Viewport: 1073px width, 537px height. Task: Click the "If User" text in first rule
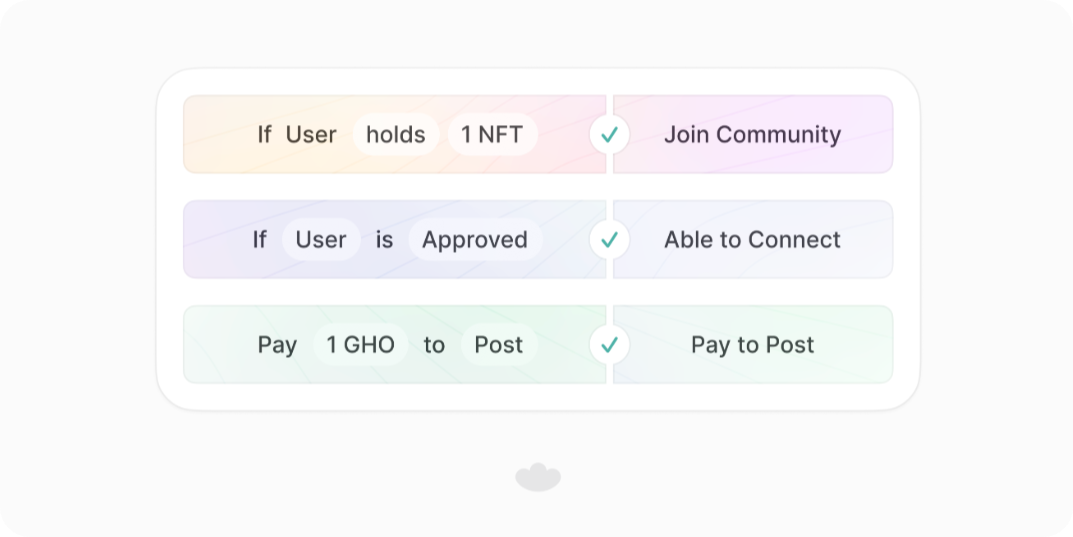click(x=297, y=135)
